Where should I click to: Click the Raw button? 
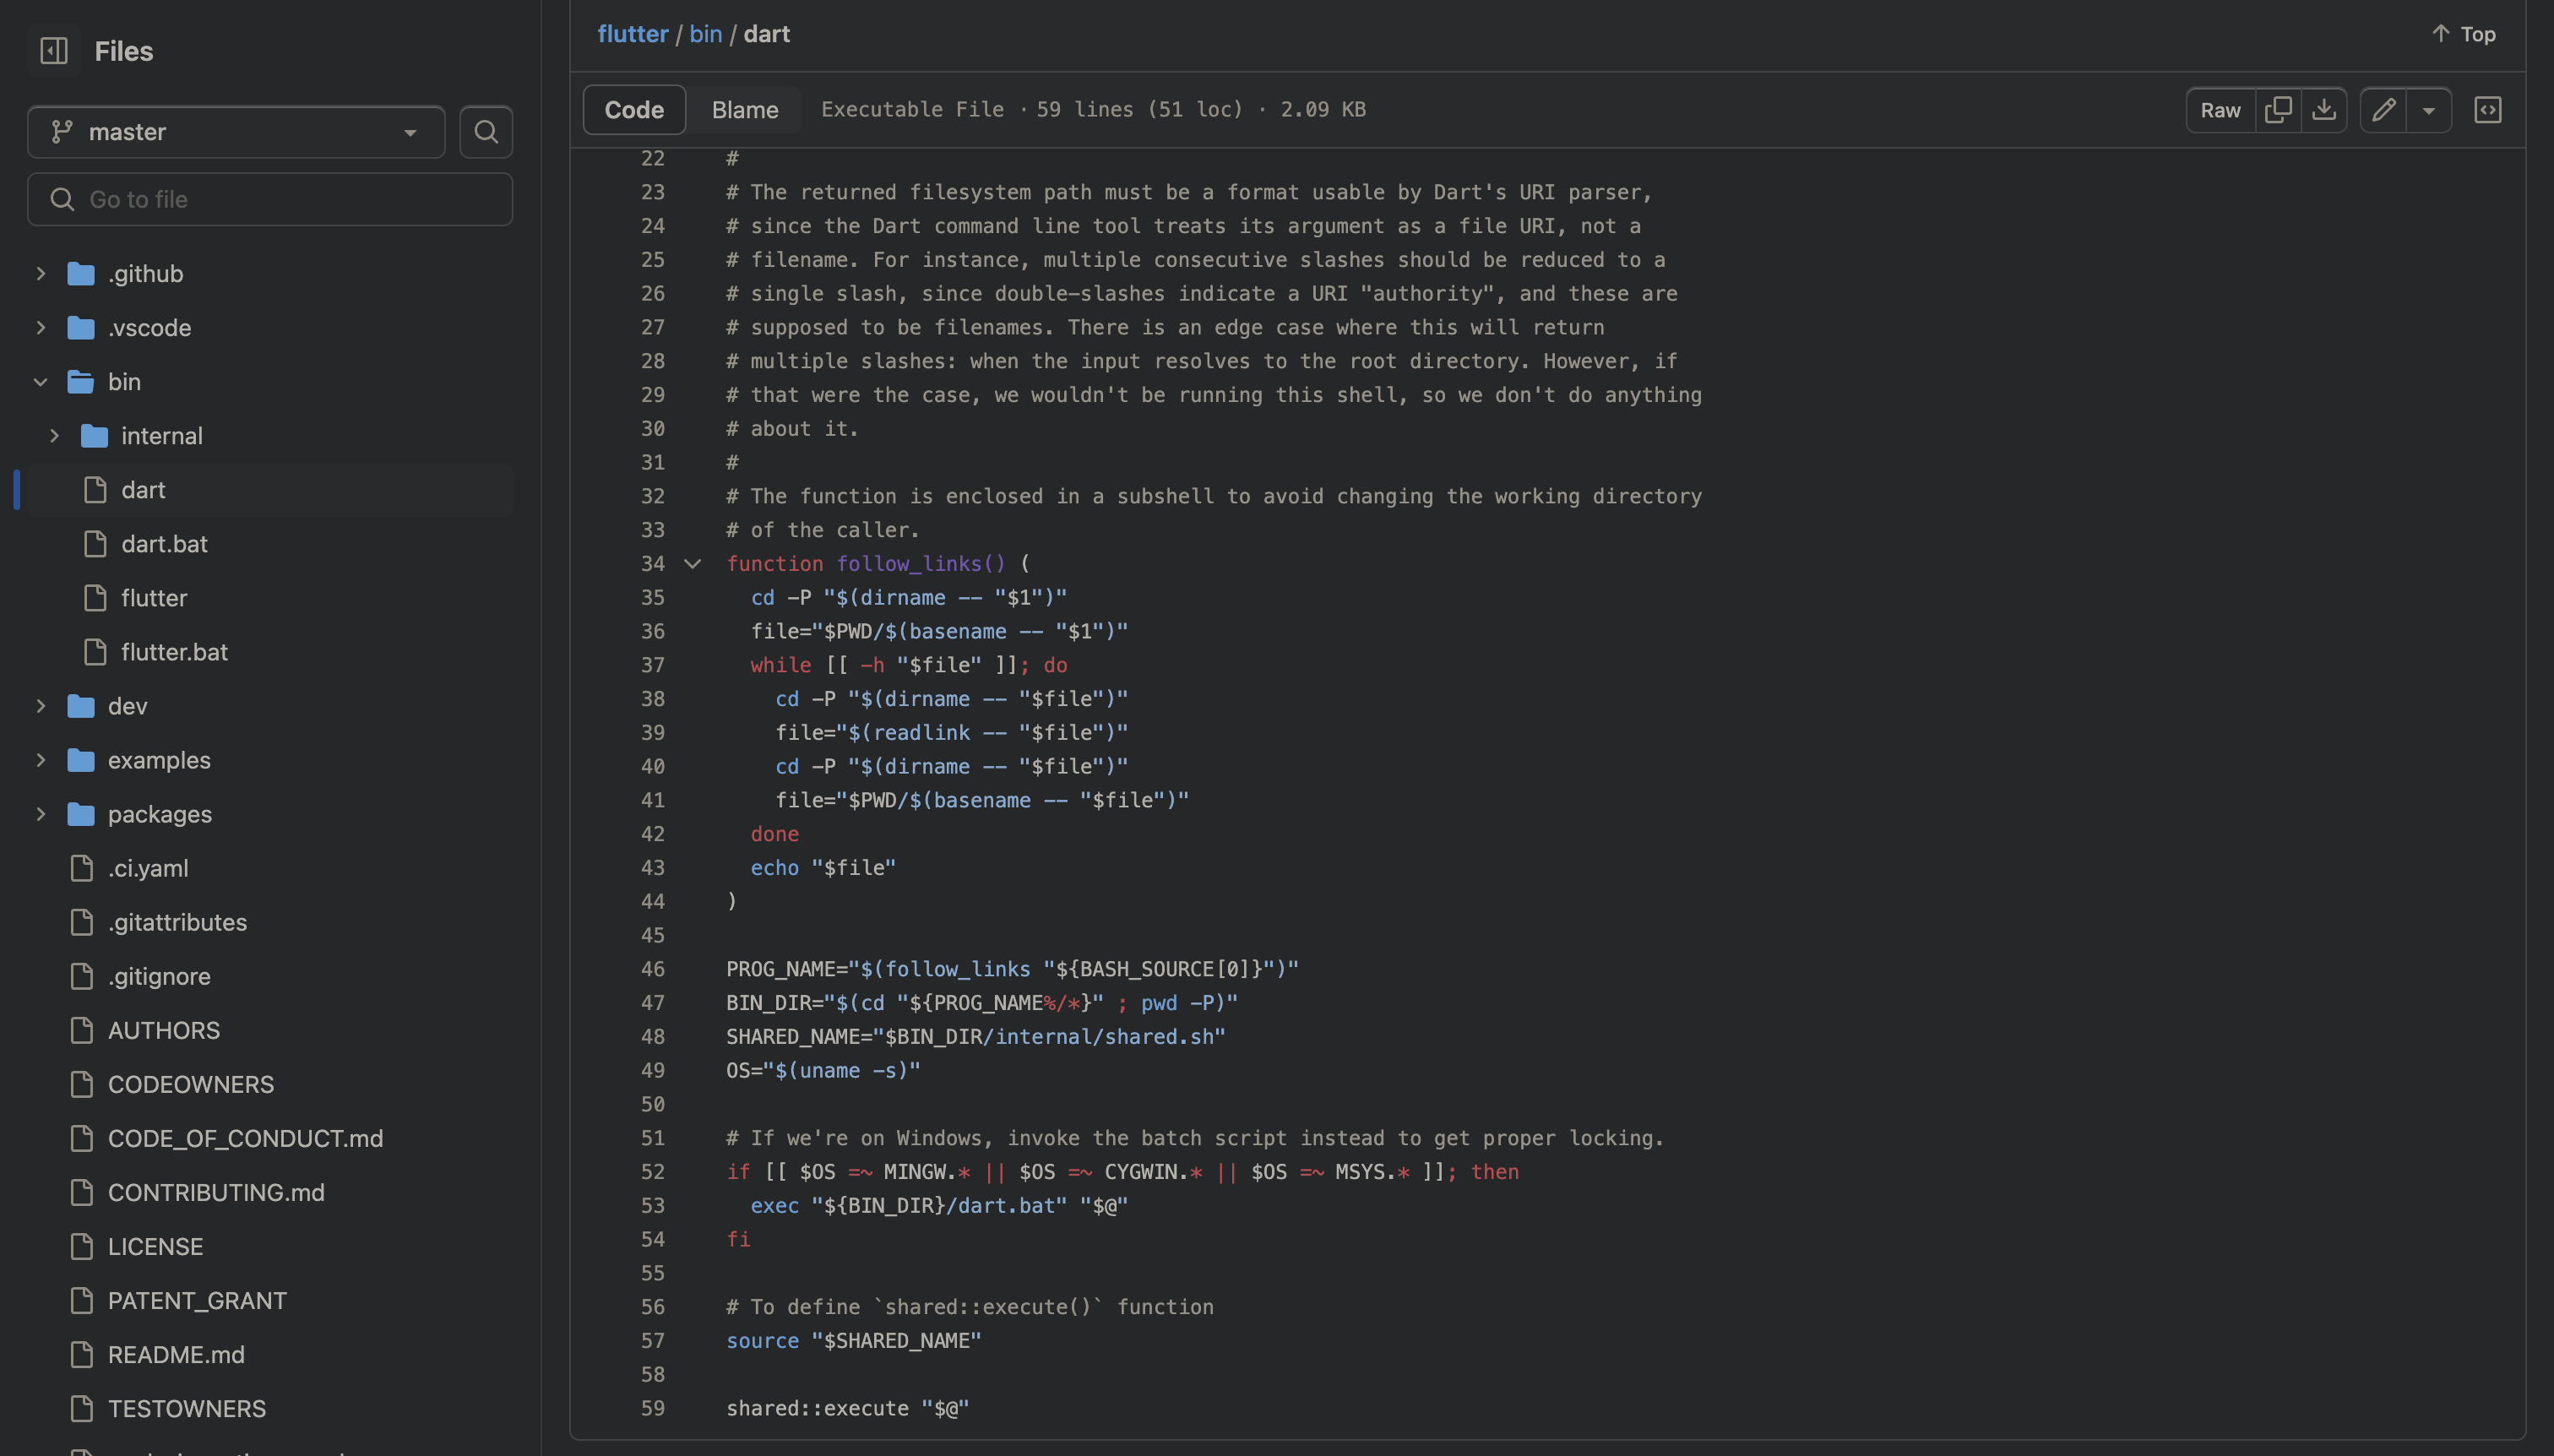2220,110
